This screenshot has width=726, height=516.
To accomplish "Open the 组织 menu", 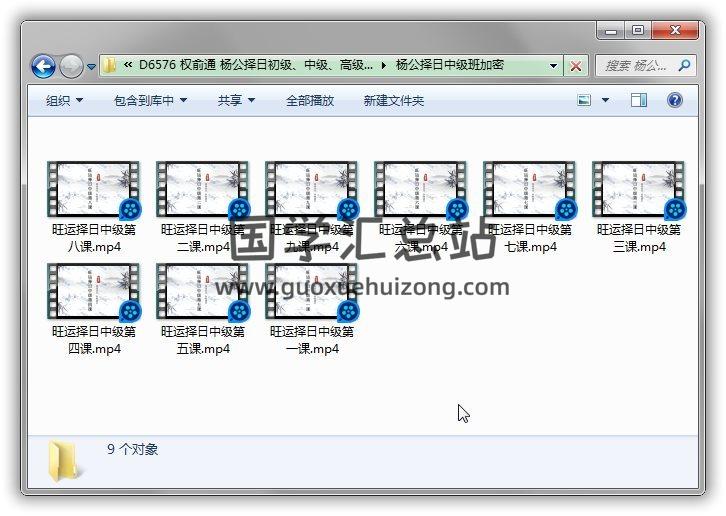I will coord(64,100).
